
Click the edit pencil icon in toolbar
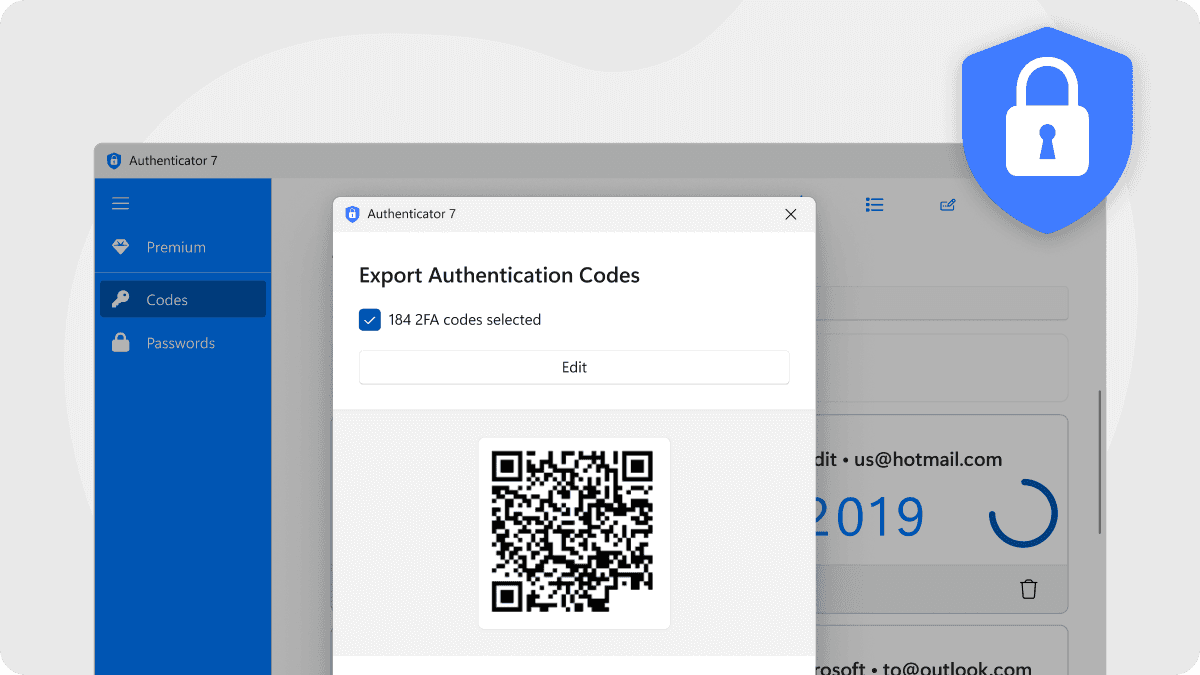(948, 205)
